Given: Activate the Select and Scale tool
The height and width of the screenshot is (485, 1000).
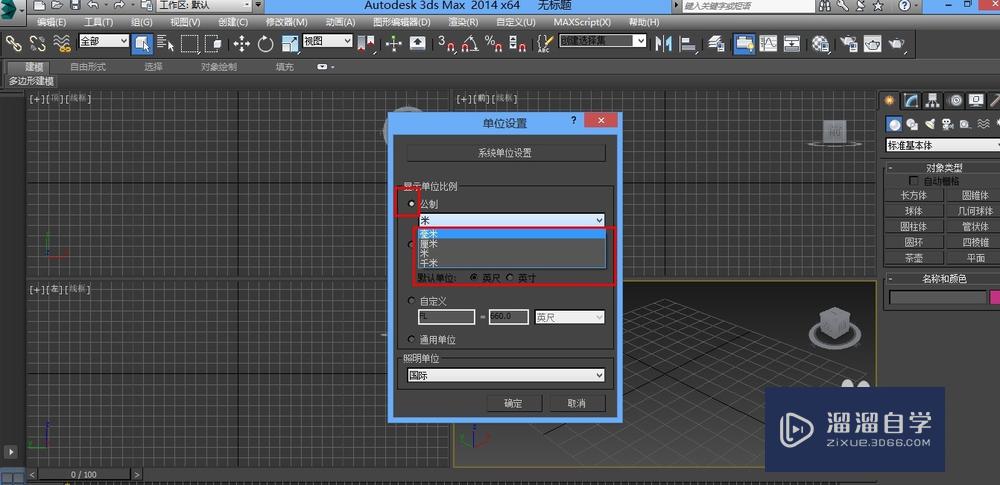Looking at the screenshot, I should [290, 43].
